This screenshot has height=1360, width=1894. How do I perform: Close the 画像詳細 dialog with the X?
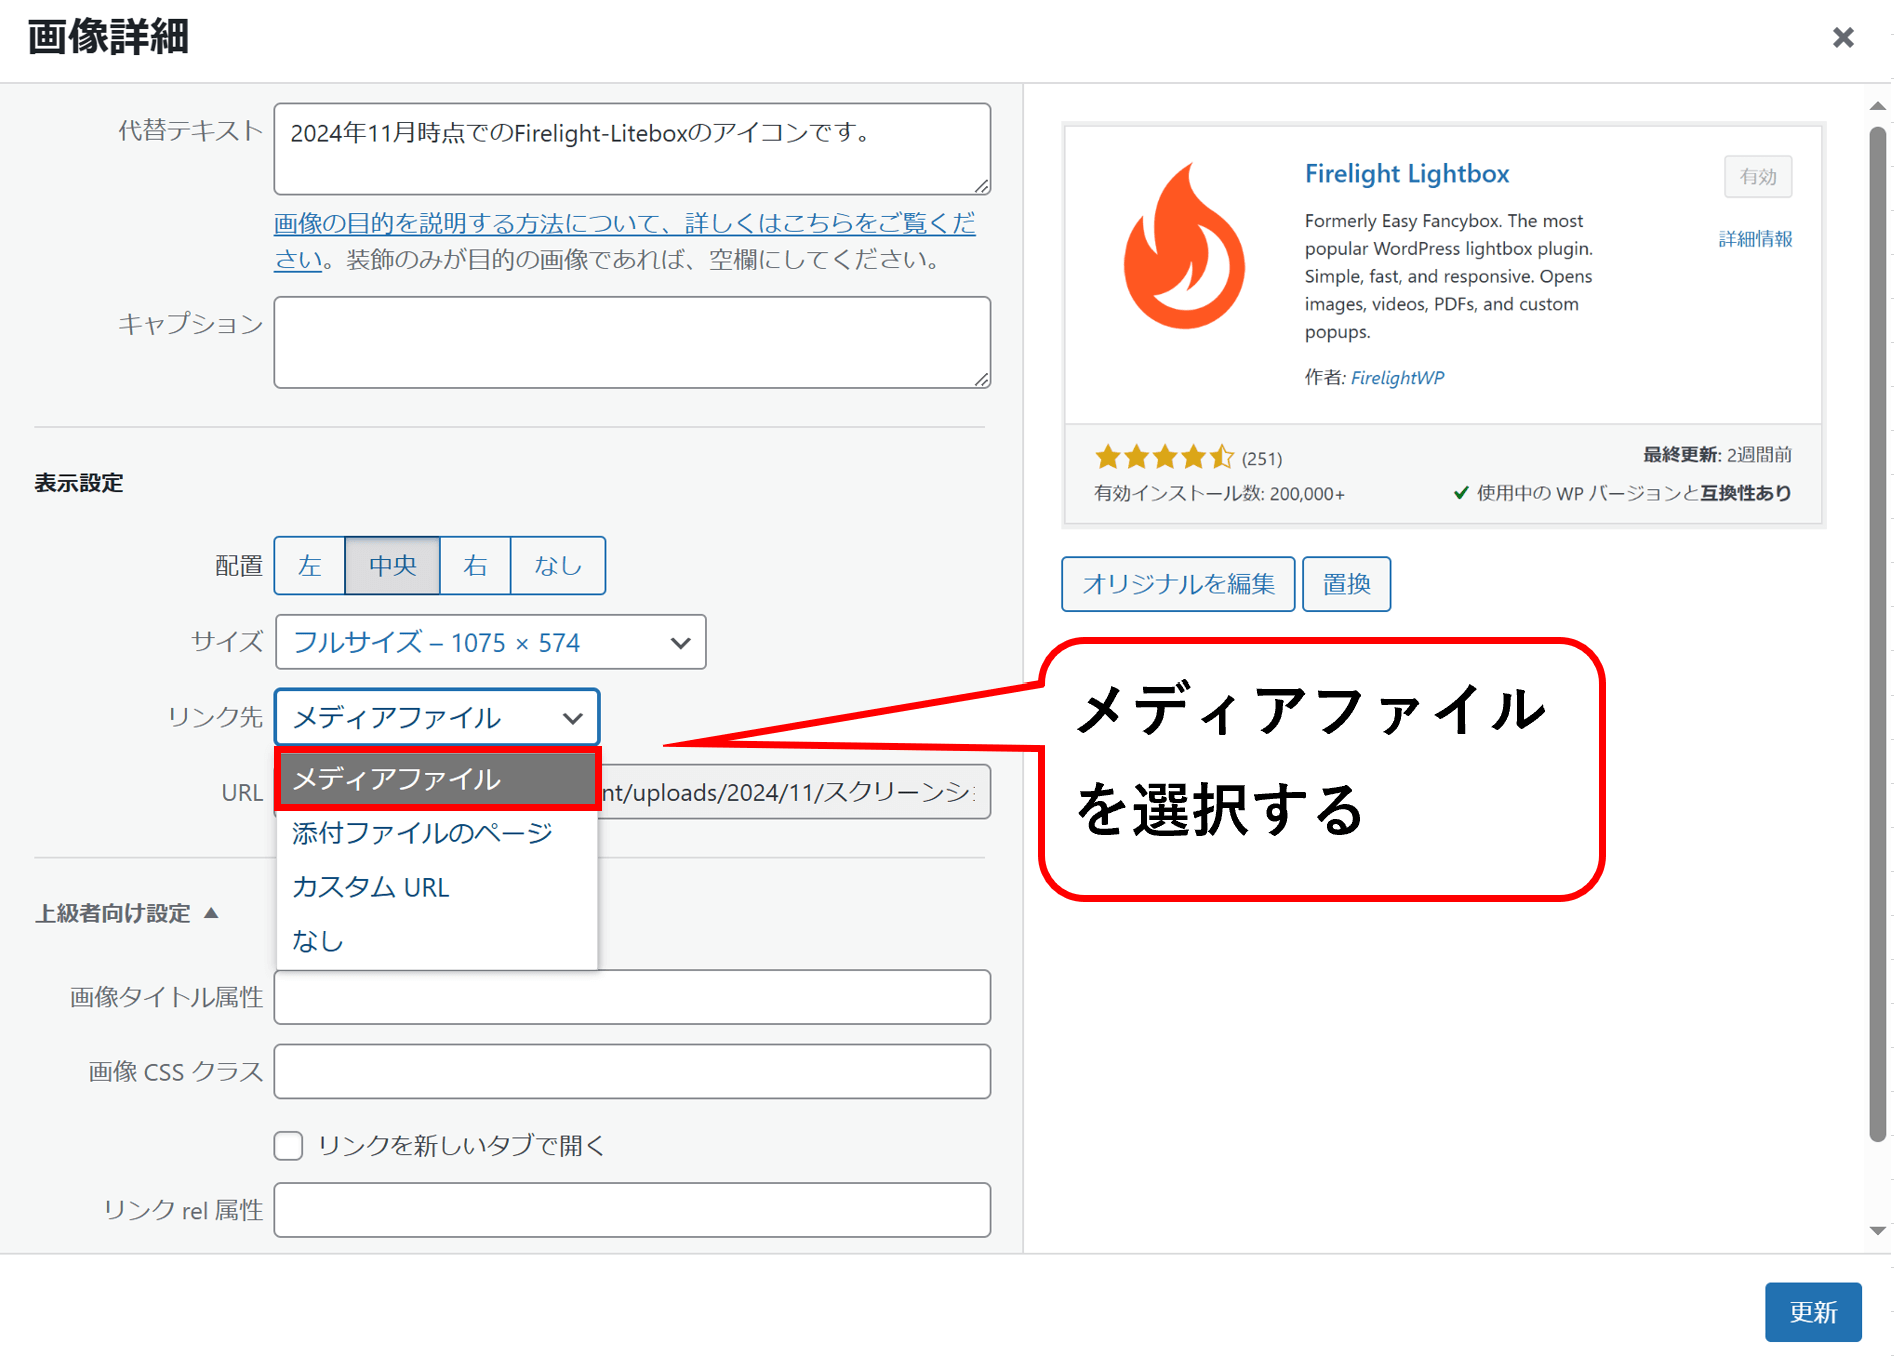pyautogui.click(x=1843, y=38)
